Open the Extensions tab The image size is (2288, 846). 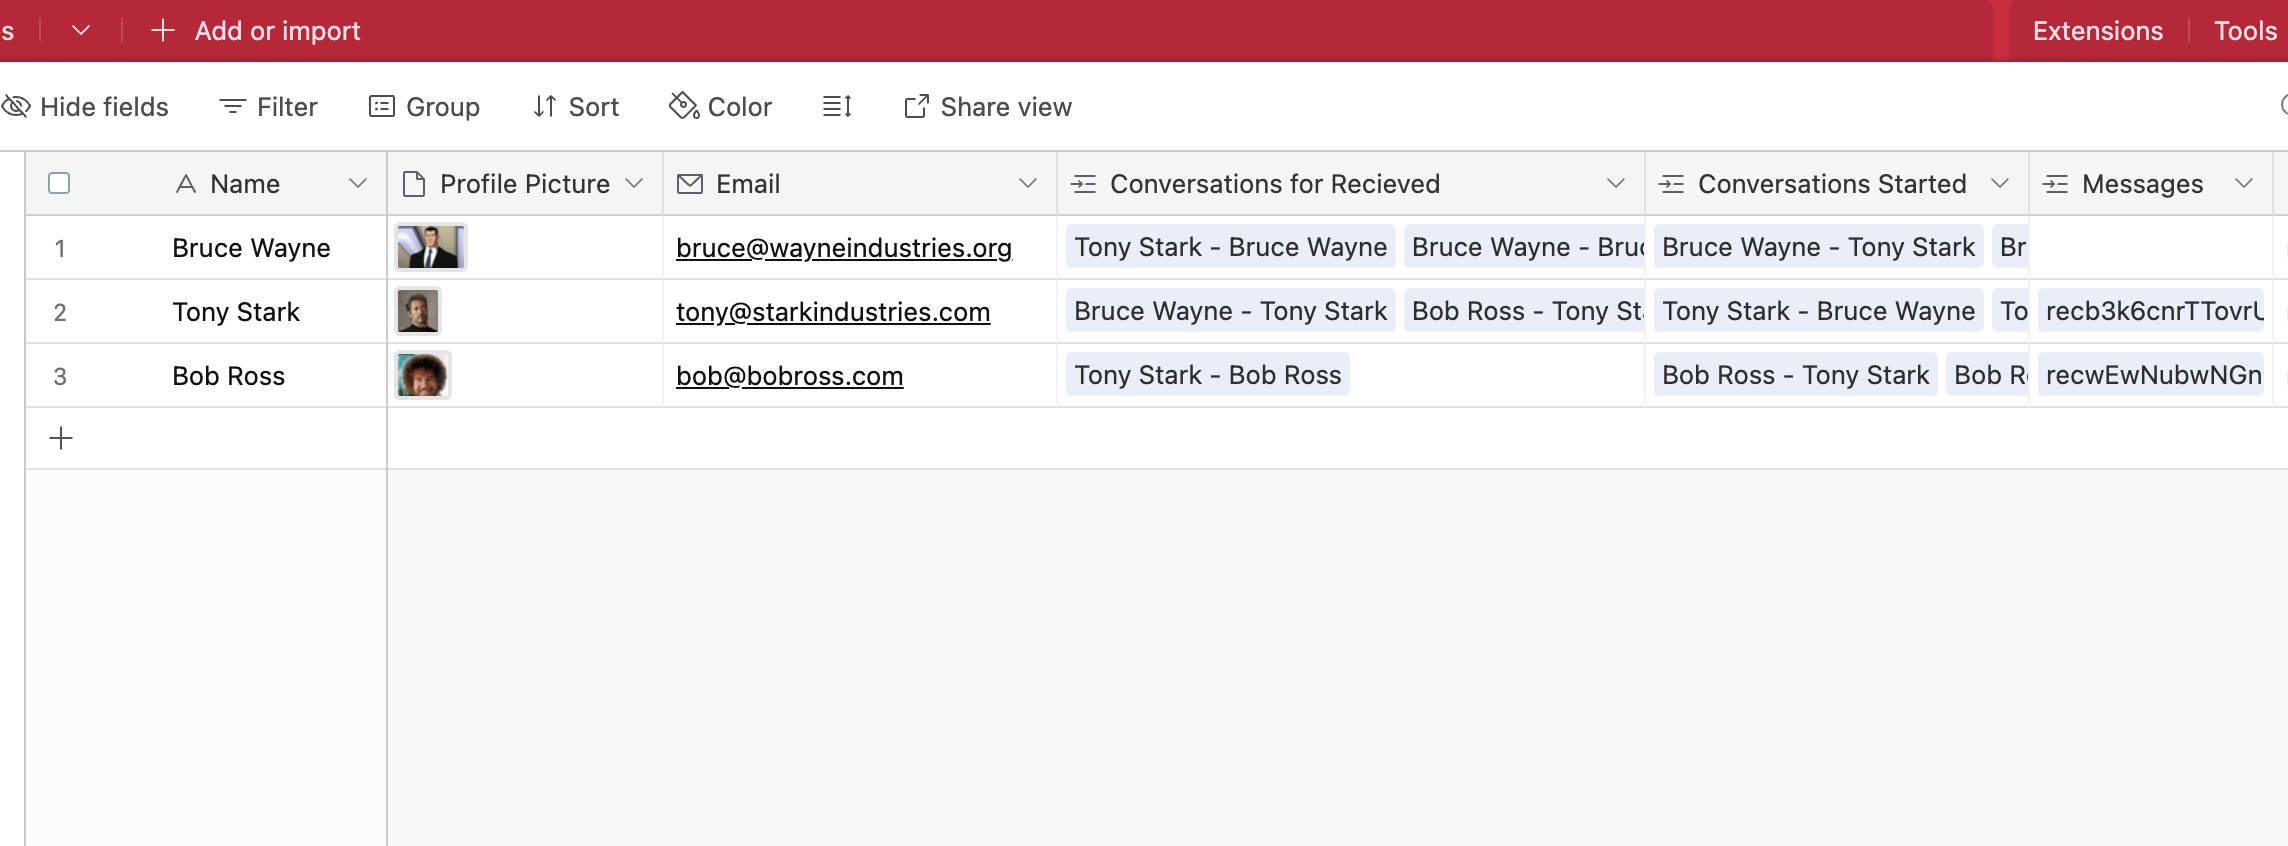click(x=2097, y=31)
